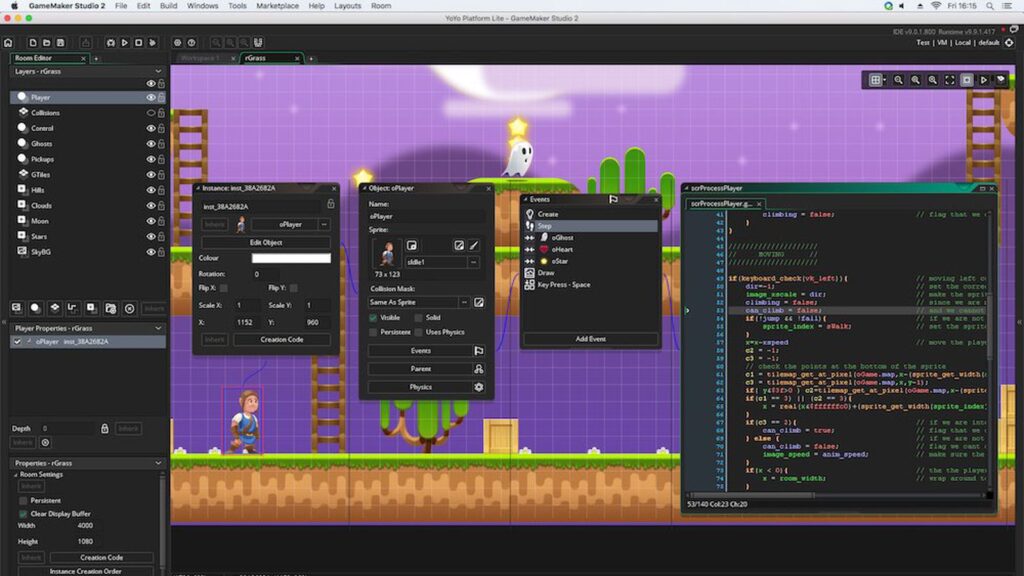1024x576 pixels.
Task: Open the sIdle1 sprite selector menu
Action: coord(473,262)
